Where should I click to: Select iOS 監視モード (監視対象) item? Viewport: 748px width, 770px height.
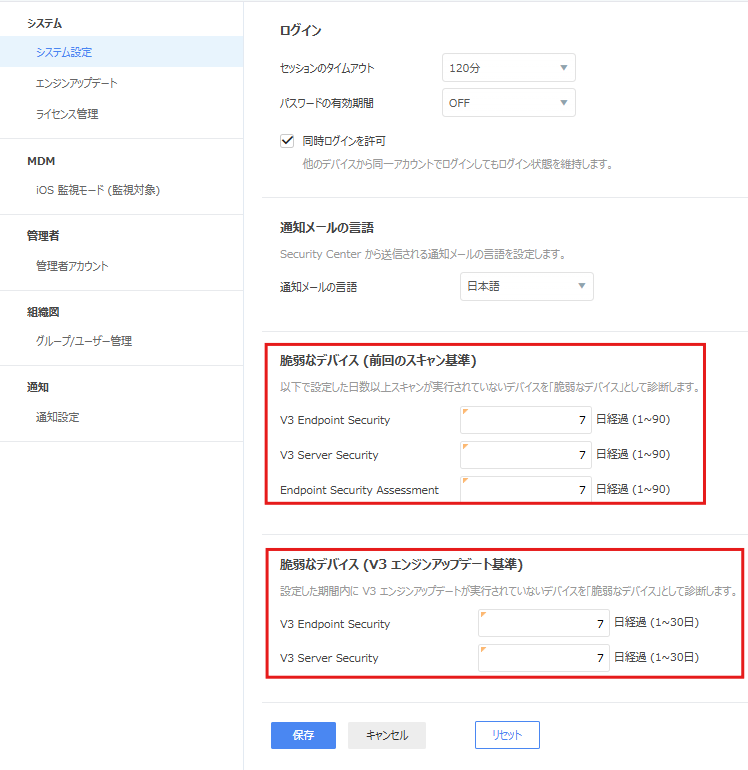point(98,190)
